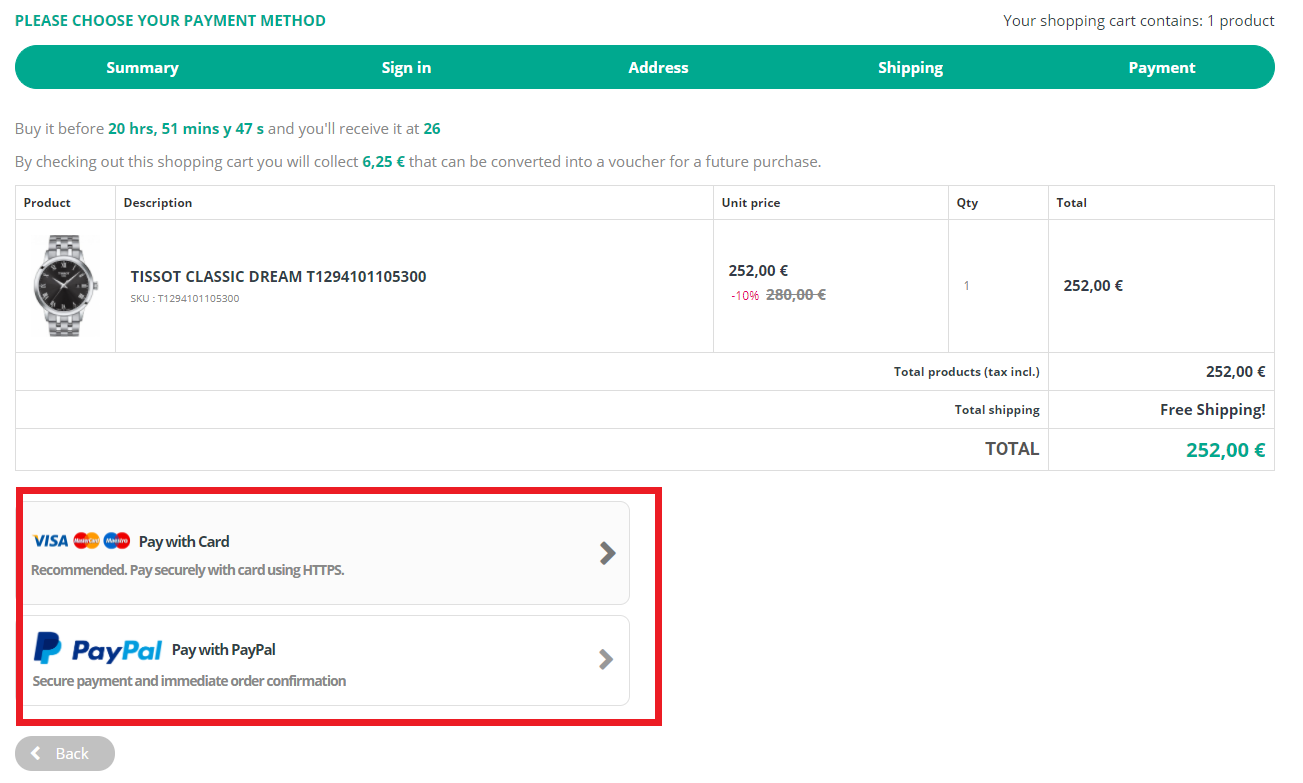Click the Qty column header
This screenshot has width=1303, height=783.
coord(967,202)
